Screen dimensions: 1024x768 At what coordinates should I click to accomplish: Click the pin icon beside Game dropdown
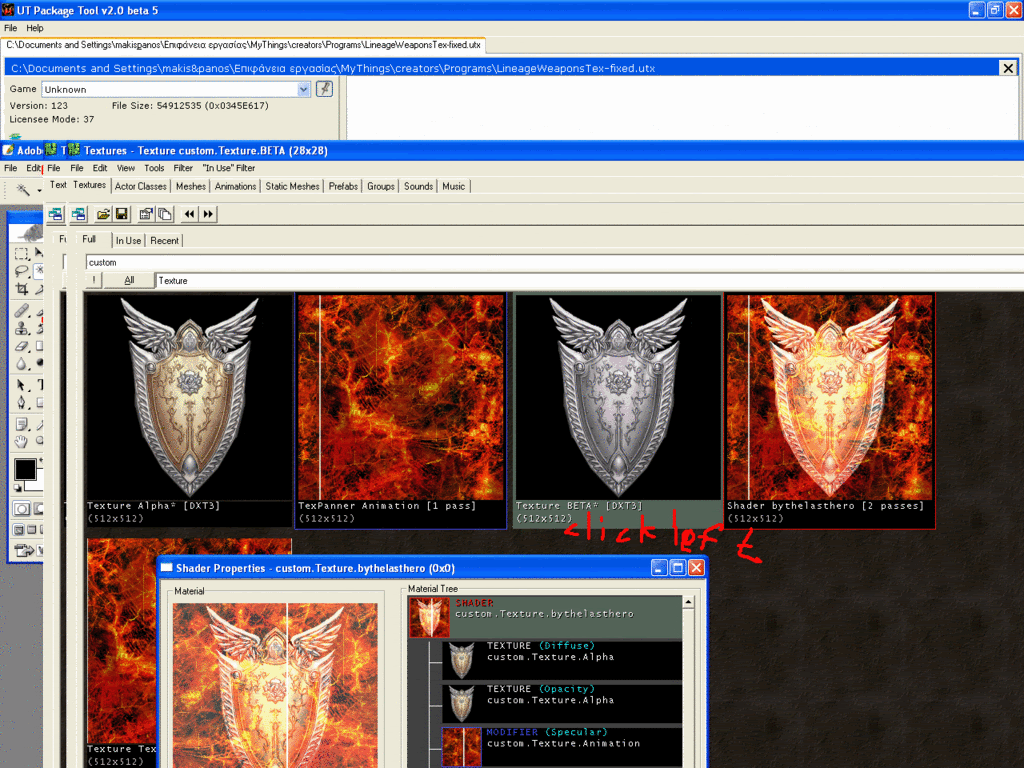click(x=324, y=89)
